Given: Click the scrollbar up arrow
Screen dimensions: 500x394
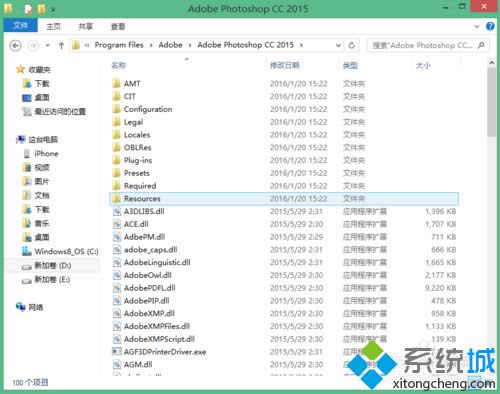Looking at the screenshot, I should tap(491, 62).
